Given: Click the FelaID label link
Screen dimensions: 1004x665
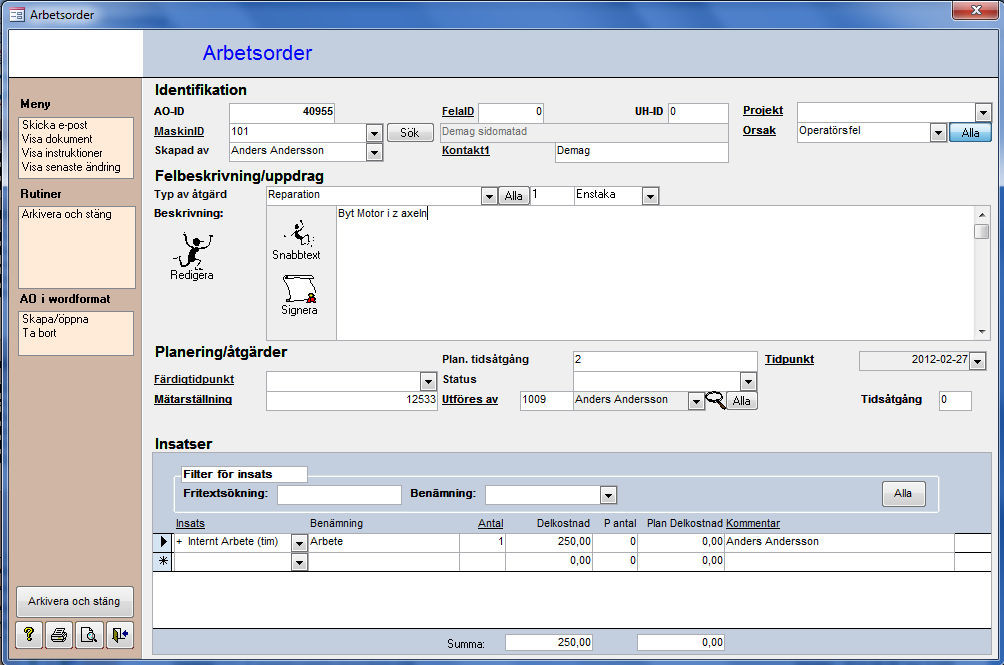Looking at the screenshot, I should [x=458, y=111].
